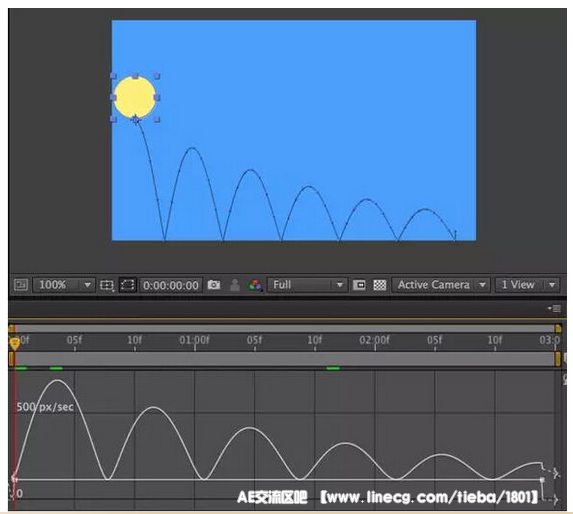Toggle mask and shape path visibility
This screenshot has height=514, width=573.
coord(128,285)
